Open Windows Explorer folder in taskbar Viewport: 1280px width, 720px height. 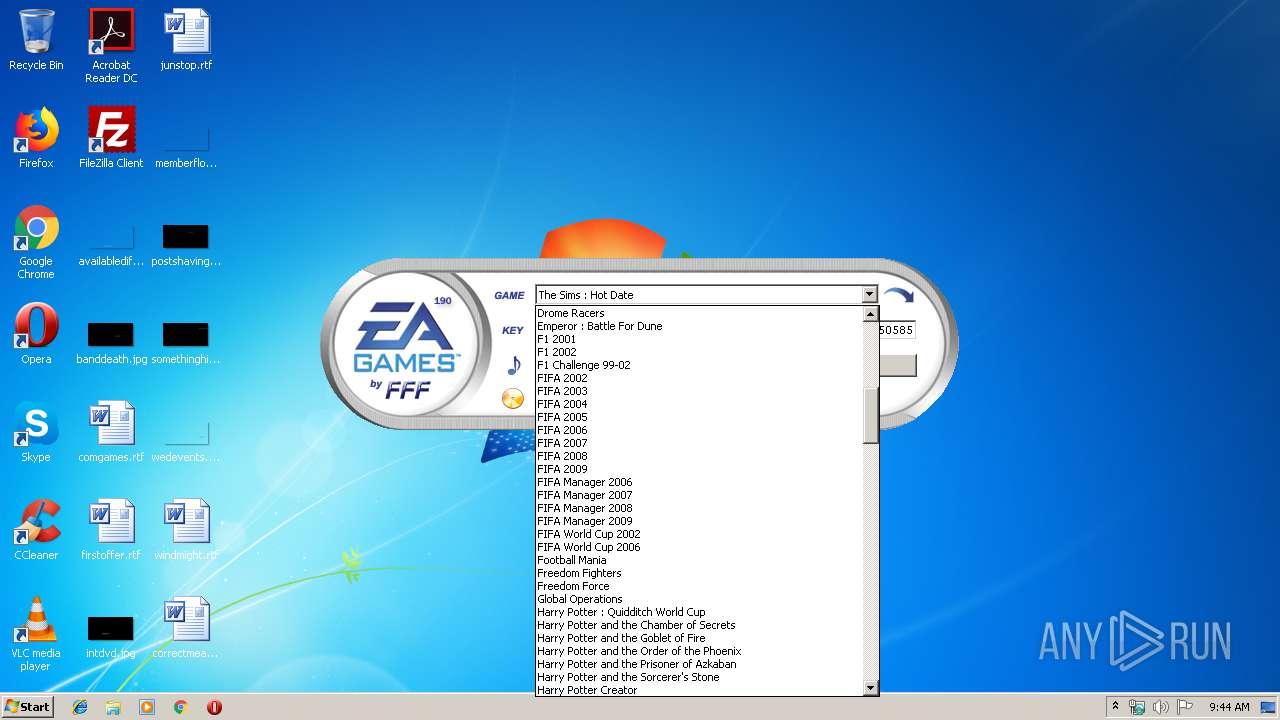(113, 707)
